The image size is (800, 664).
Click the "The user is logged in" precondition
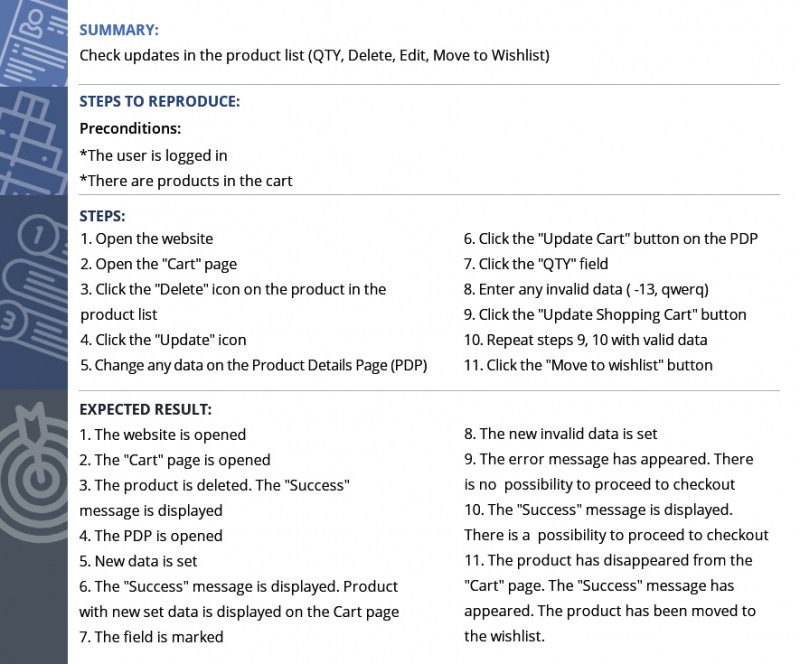point(154,155)
